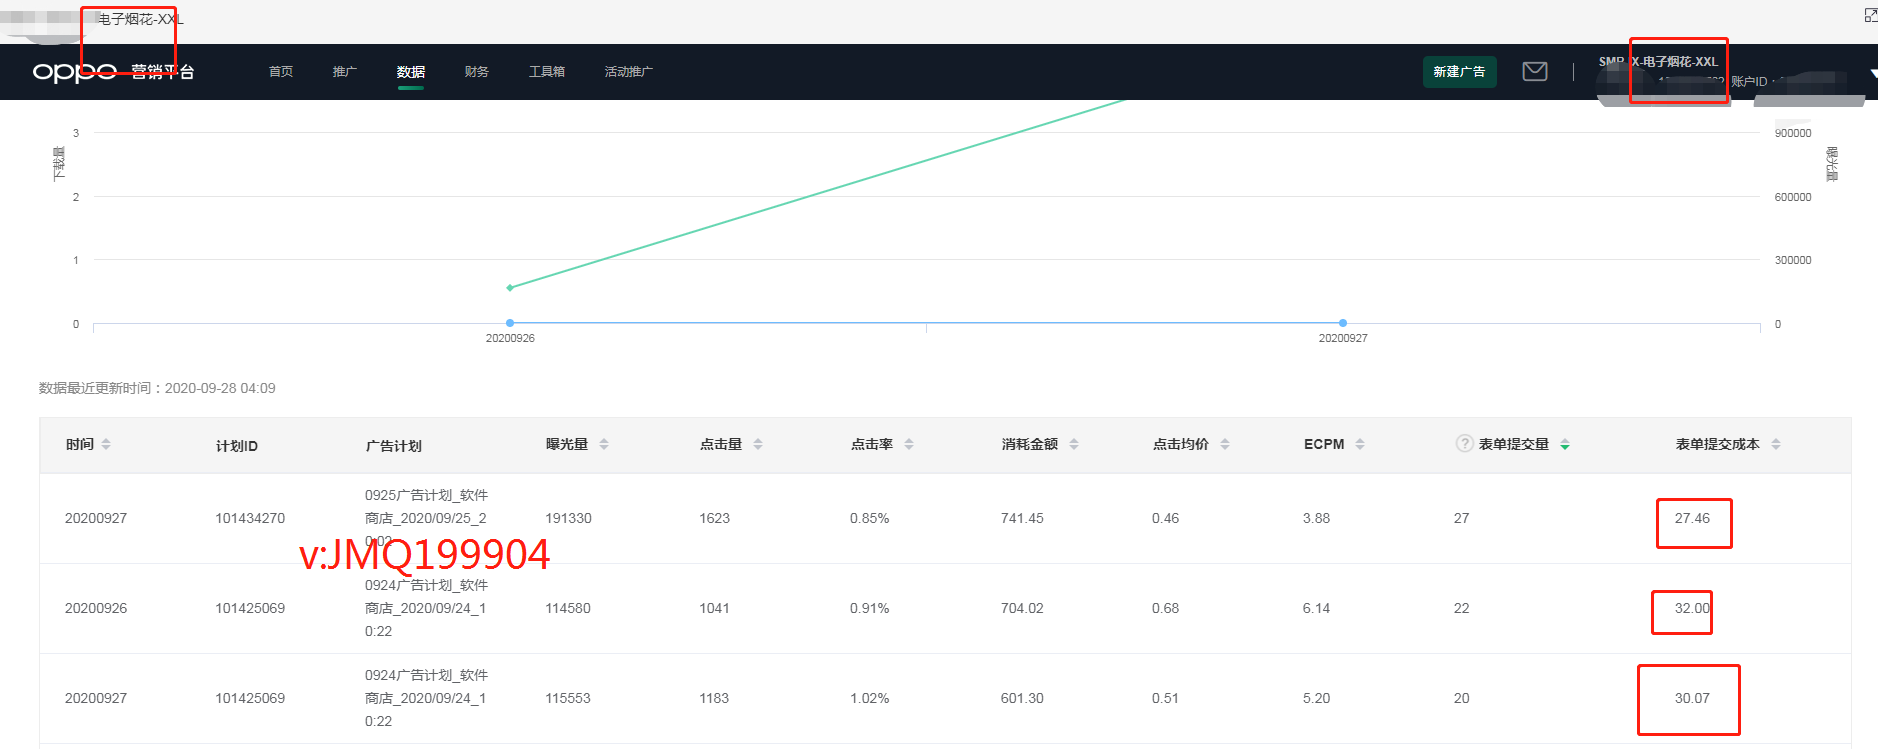Viewport: 1878px width, 749px height.
Task: Click the 20200926 blue chart data point
Action: tap(510, 323)
